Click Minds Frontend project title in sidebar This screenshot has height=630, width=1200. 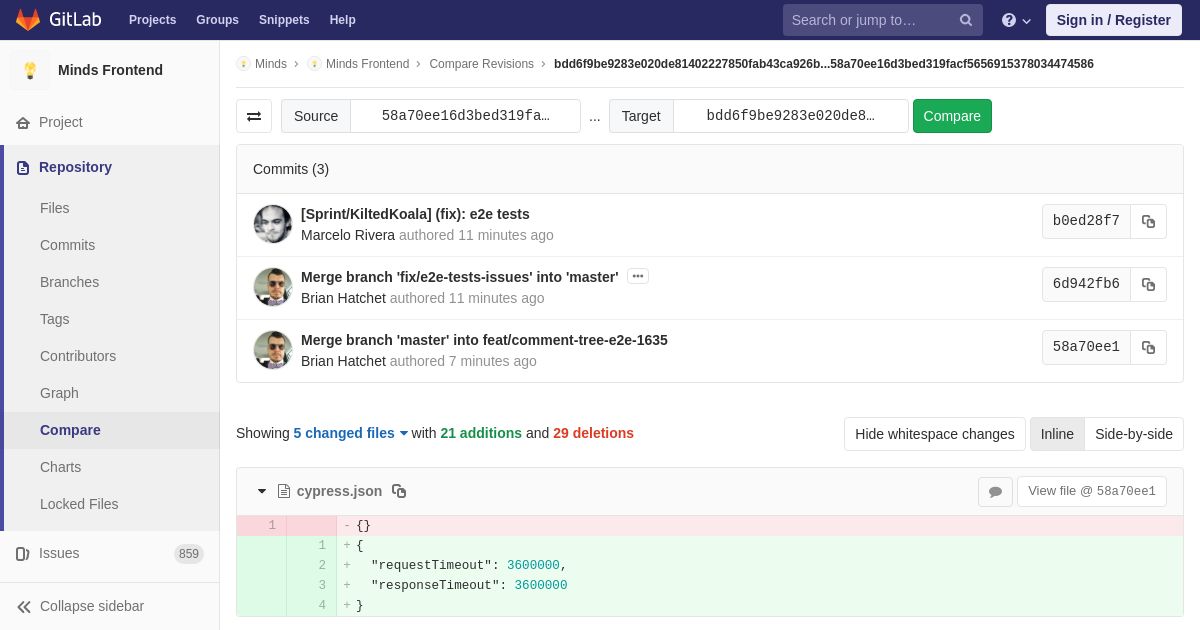tap(110, 70)
